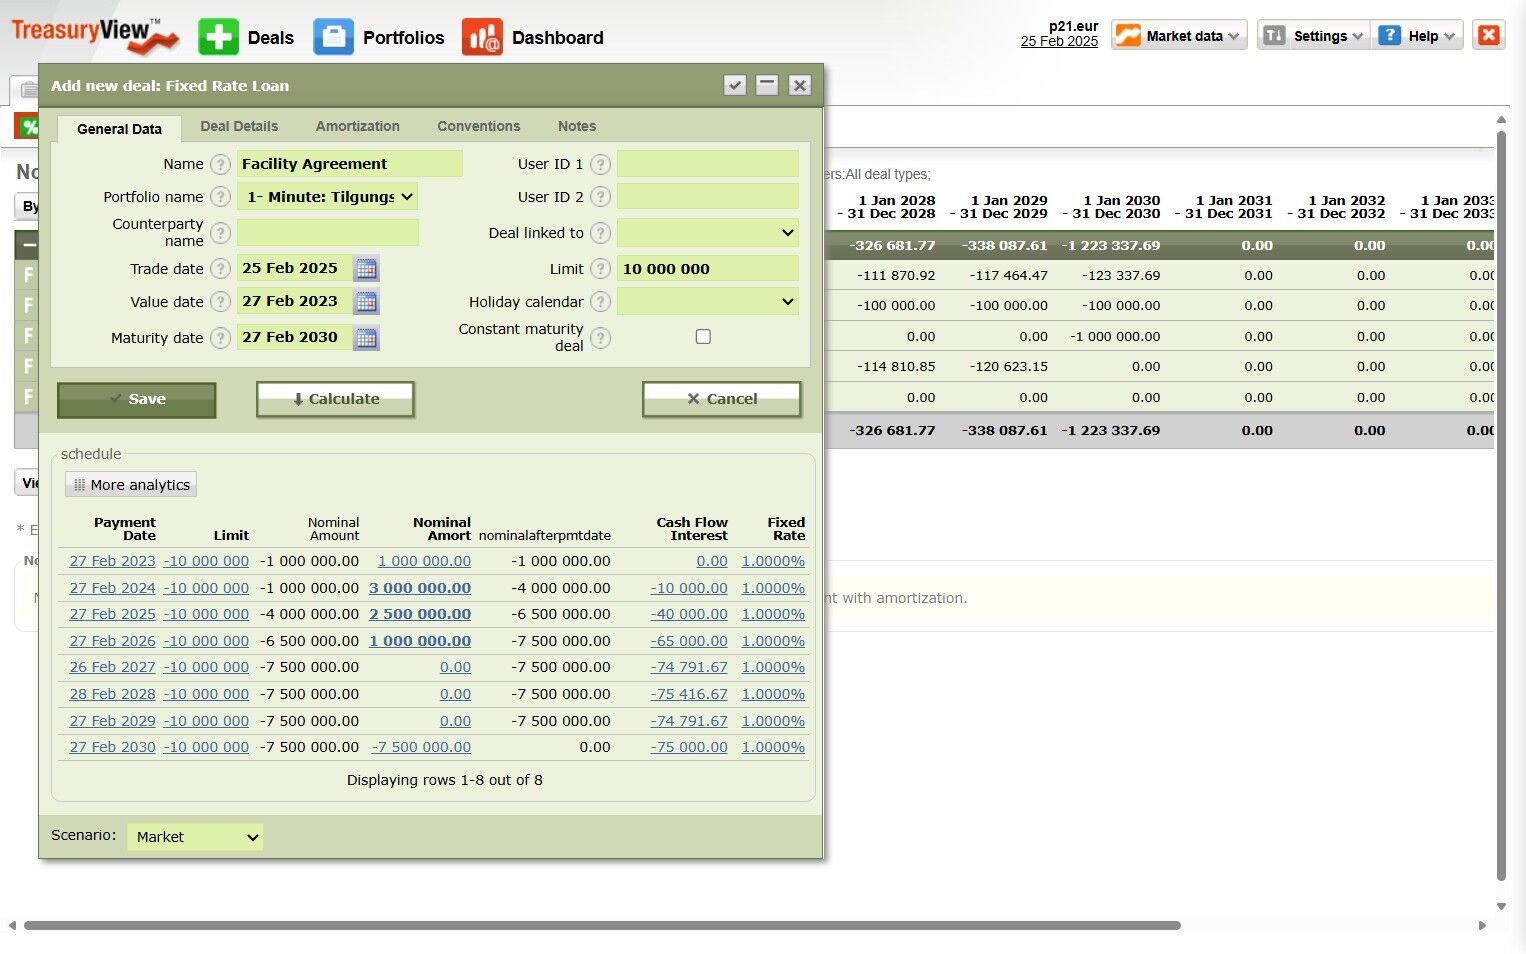This screenshot has width=1526, height=954.
Task: Open the Deals green plus icon
Action: coord(218,37)
